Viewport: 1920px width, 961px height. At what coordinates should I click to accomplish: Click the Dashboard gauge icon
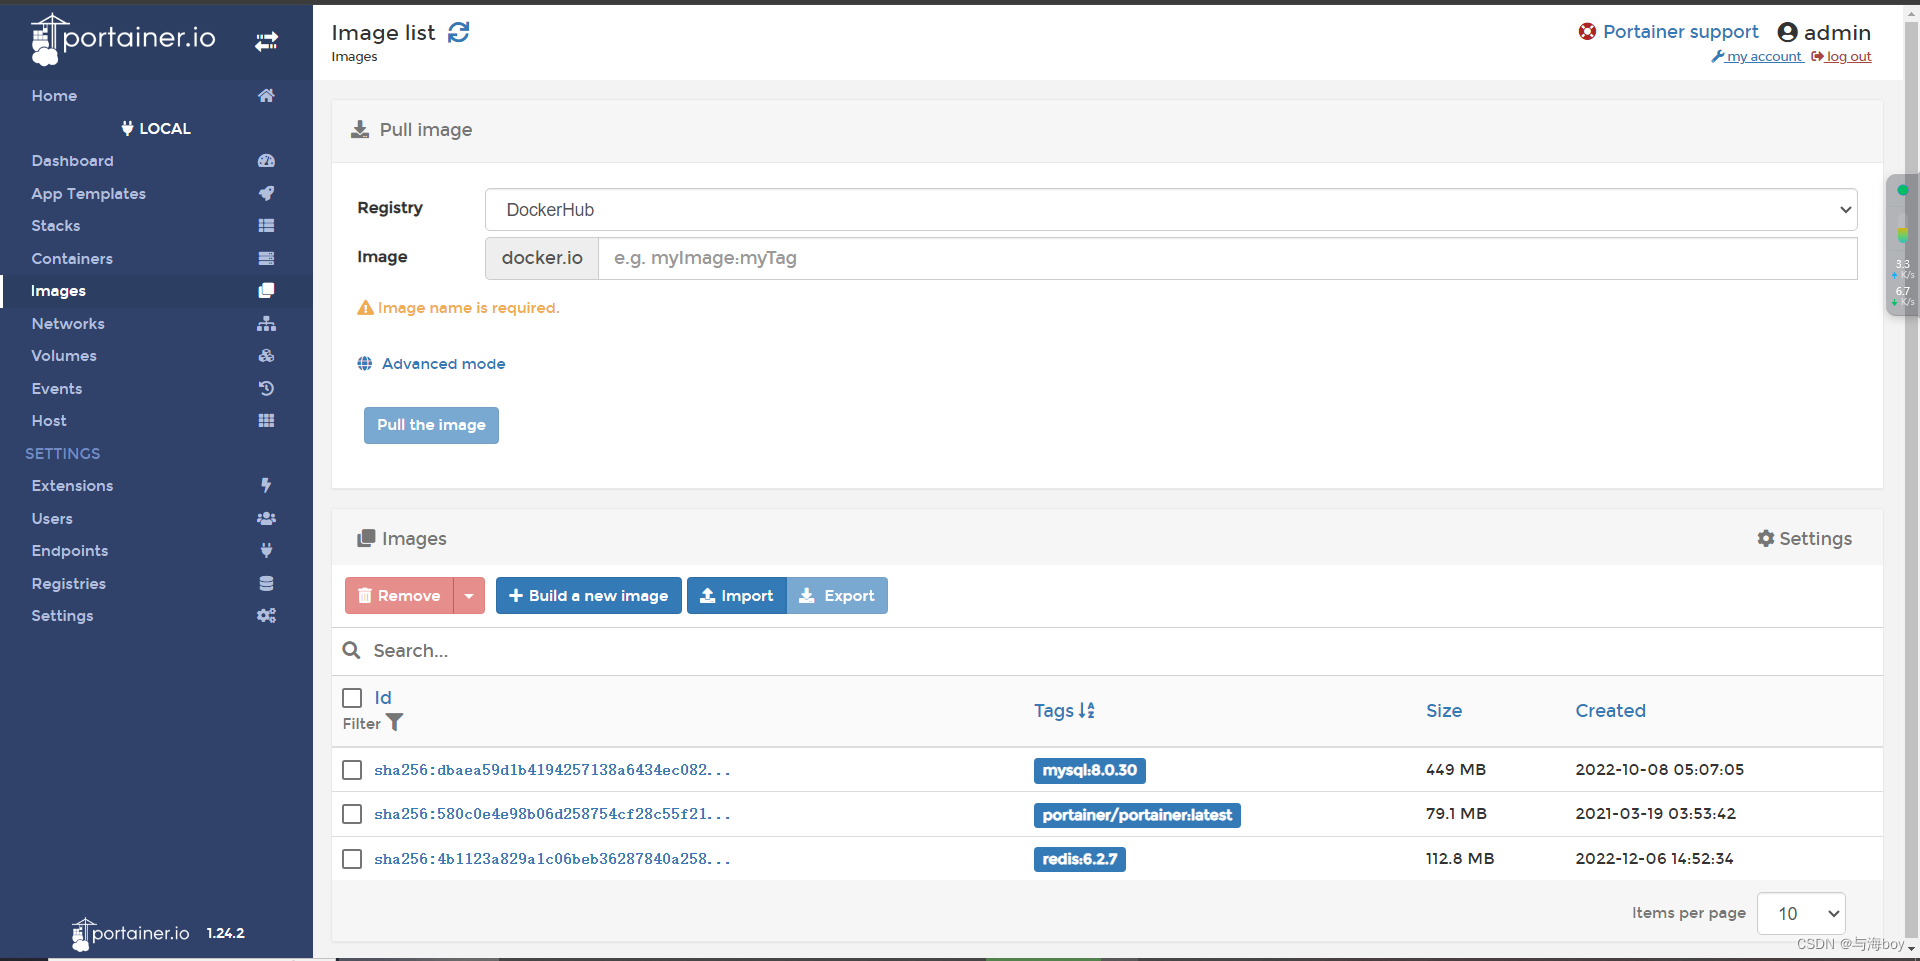(x=266, y=161)
